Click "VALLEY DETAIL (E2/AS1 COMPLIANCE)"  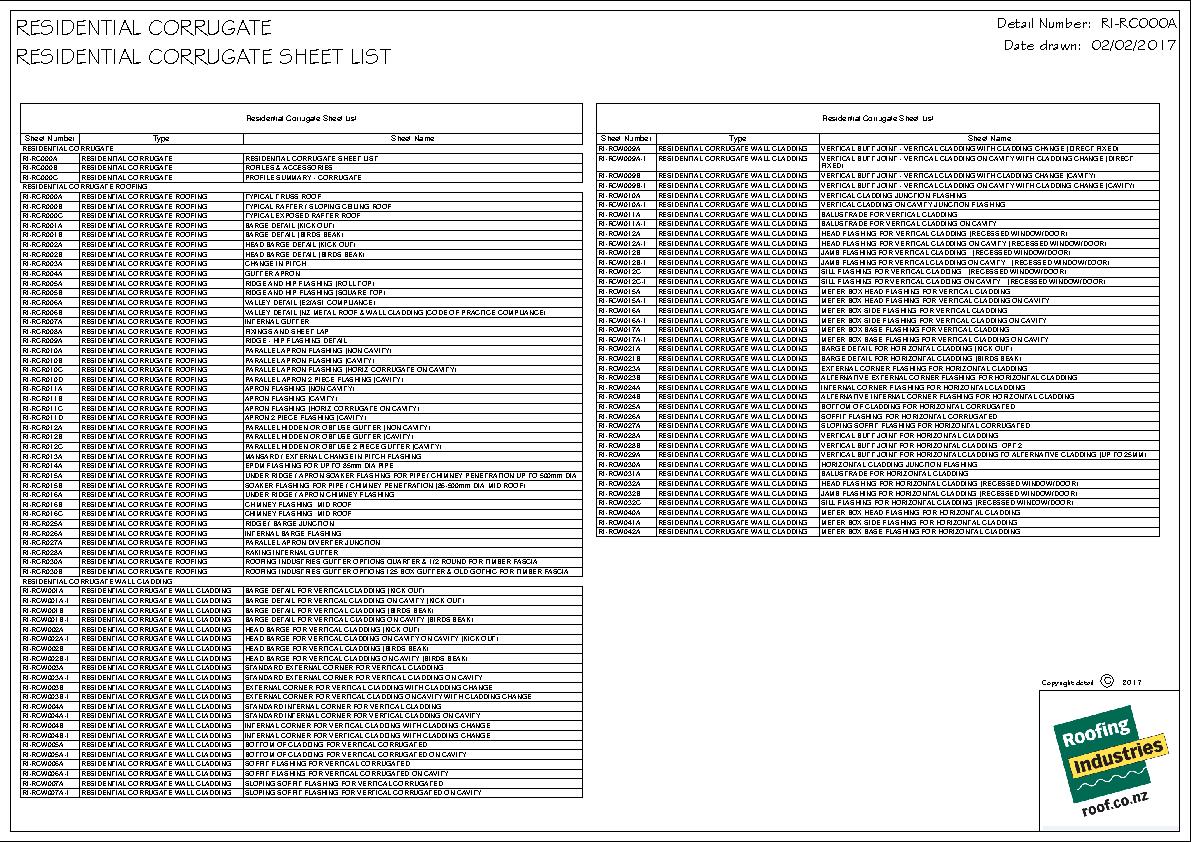pos(310,302)
